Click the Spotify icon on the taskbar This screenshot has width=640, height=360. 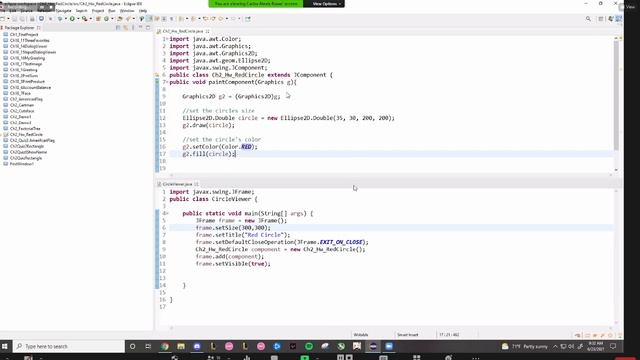click(309, 346)
